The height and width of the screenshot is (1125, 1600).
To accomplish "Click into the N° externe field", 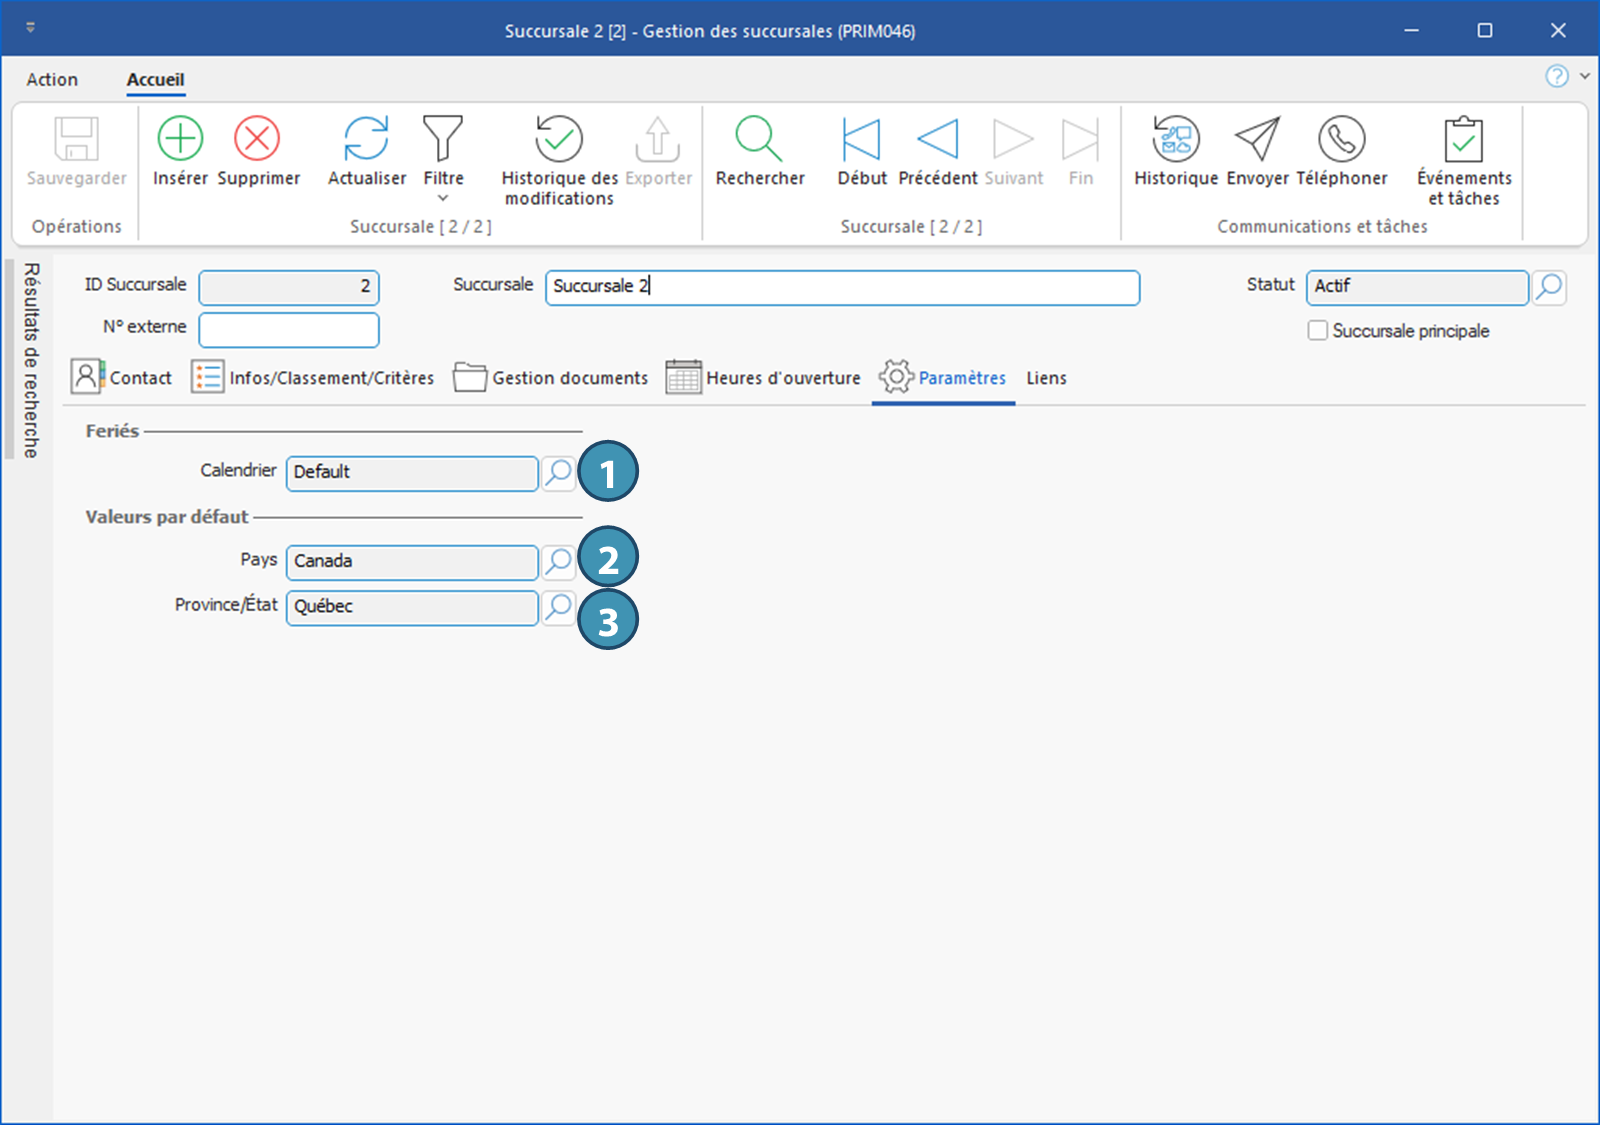I will coord(289,330).
